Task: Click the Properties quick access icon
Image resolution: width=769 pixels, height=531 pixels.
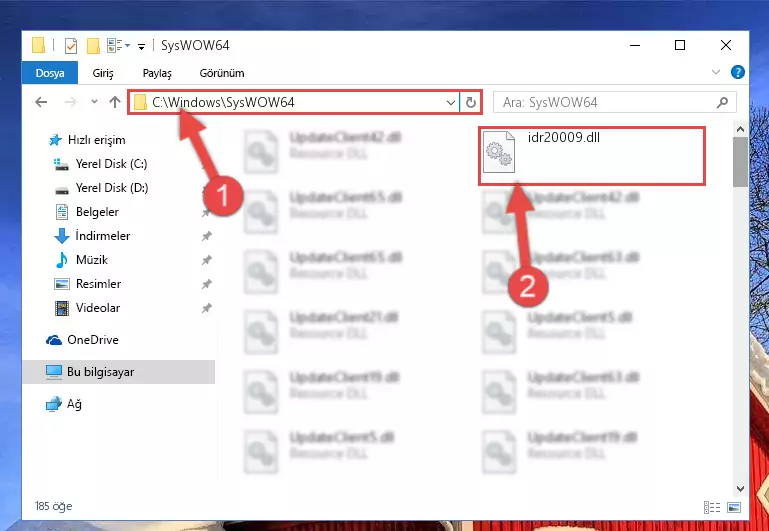Action: click(x=71, y=46)
